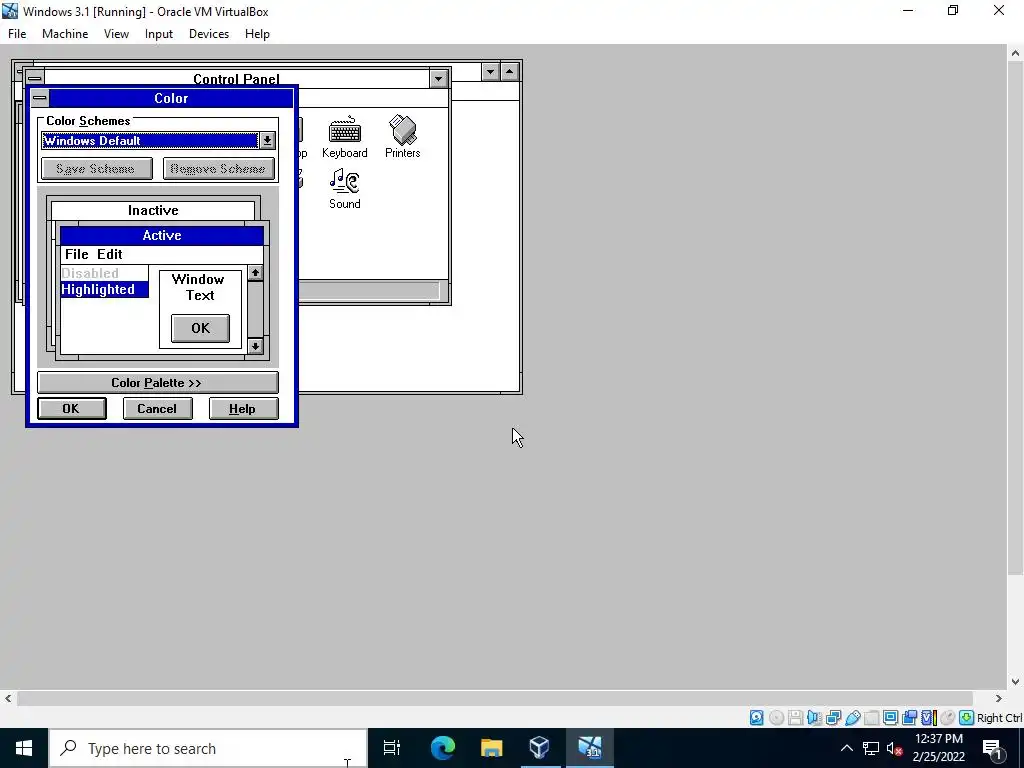Click the sample OK button in preview

pos(200,328)
